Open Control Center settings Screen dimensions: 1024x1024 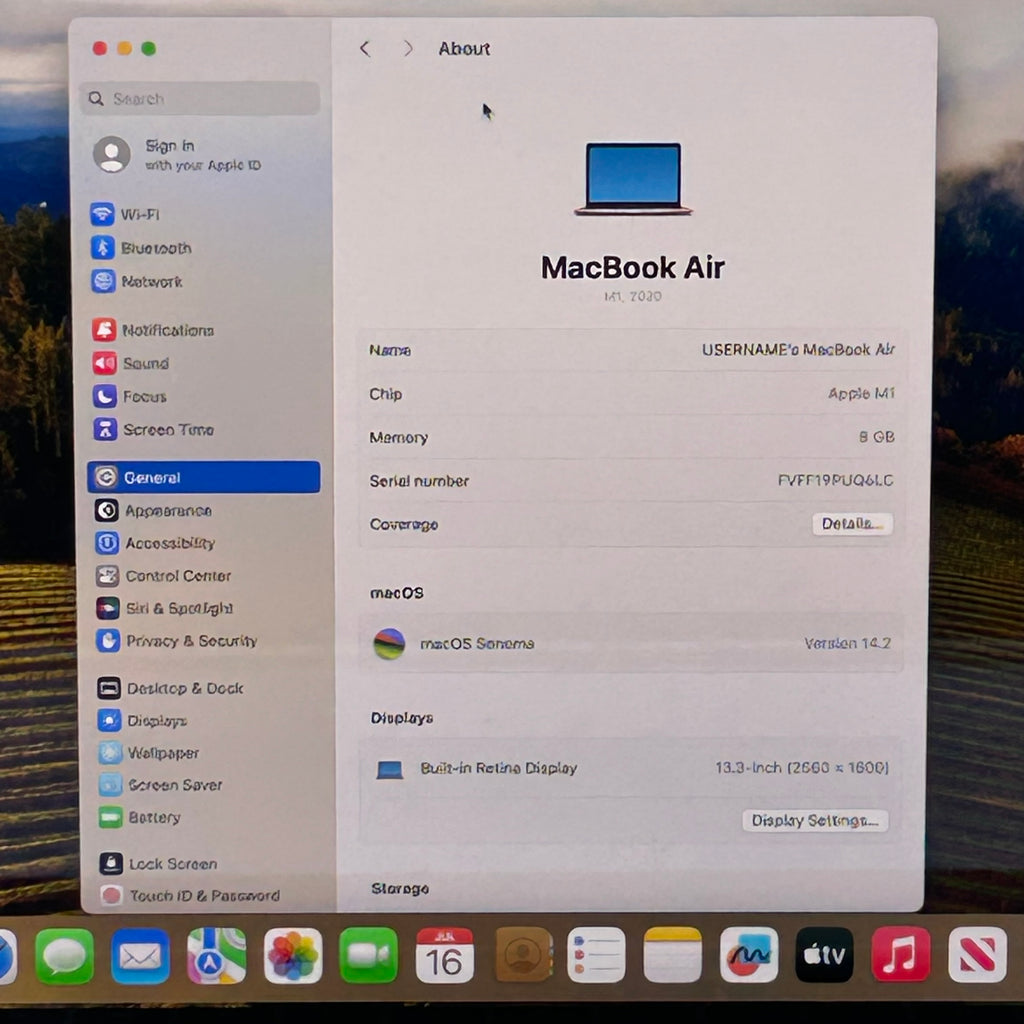164,576
